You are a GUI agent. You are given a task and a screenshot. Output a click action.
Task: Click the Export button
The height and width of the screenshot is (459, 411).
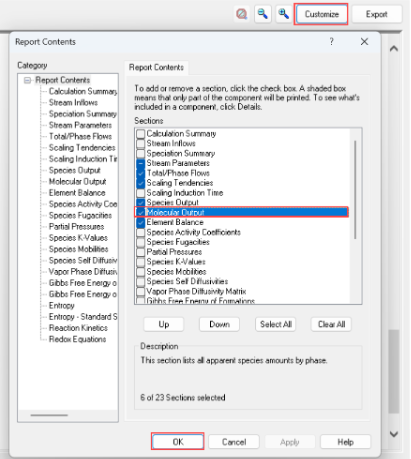click(377, 14)
